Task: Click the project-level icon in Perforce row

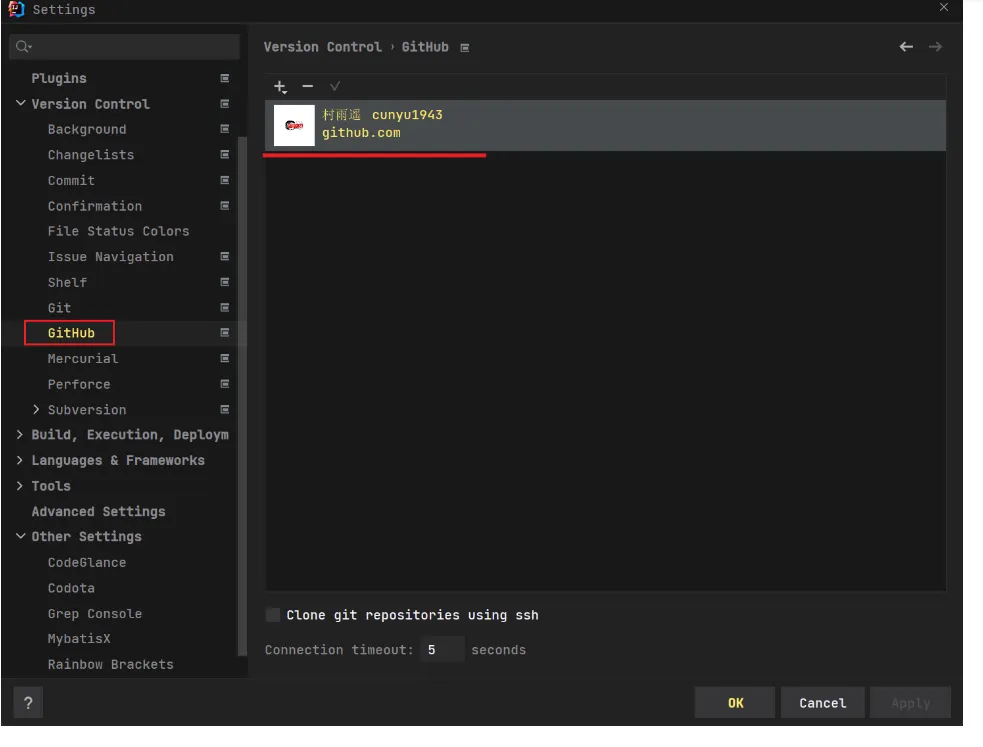Action: [x=224, y=384]
